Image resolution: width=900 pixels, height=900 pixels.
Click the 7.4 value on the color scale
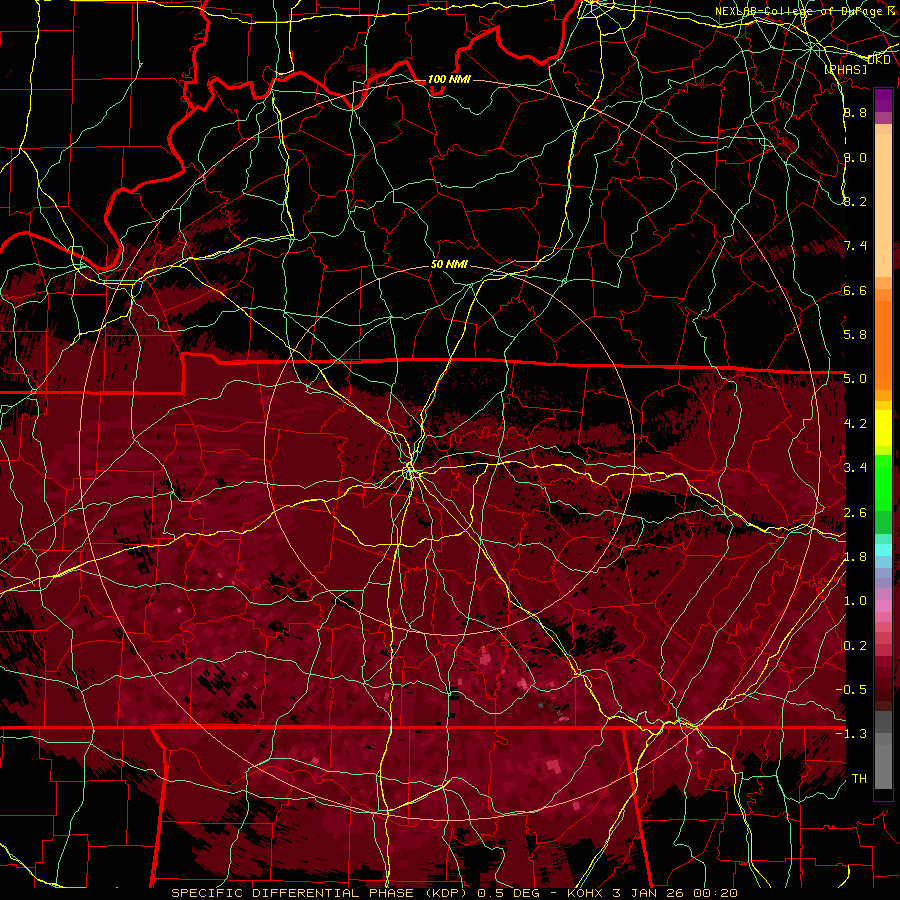855,246
